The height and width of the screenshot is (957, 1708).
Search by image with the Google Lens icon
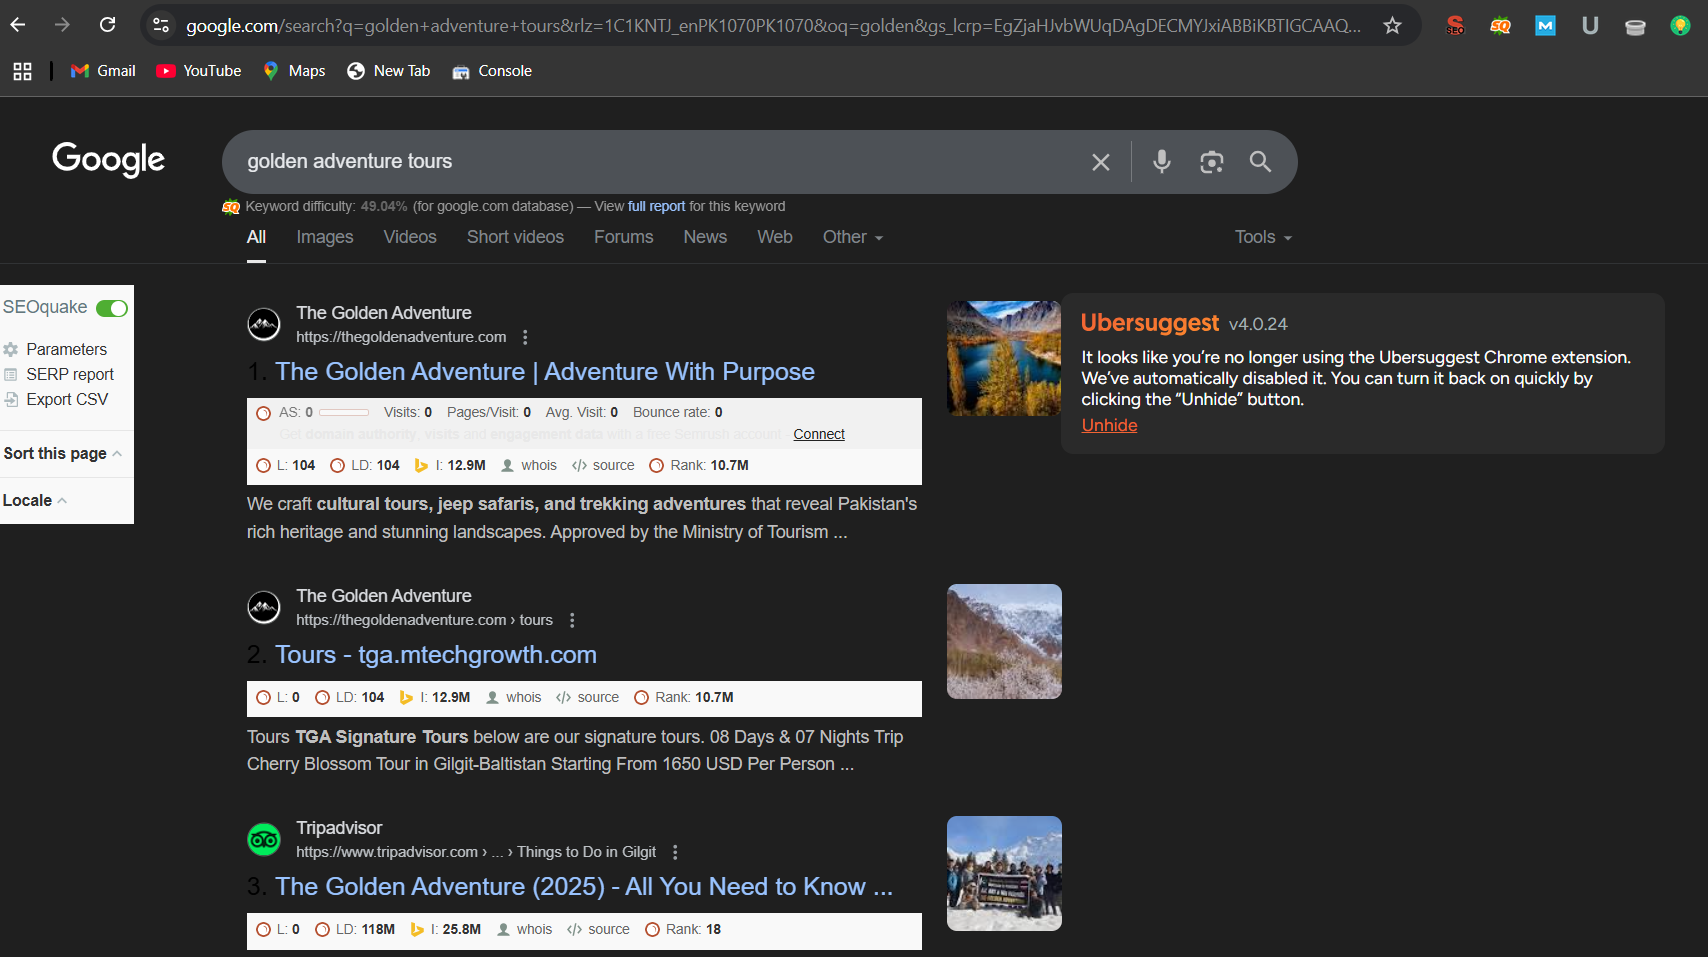tap(1212, 162)
